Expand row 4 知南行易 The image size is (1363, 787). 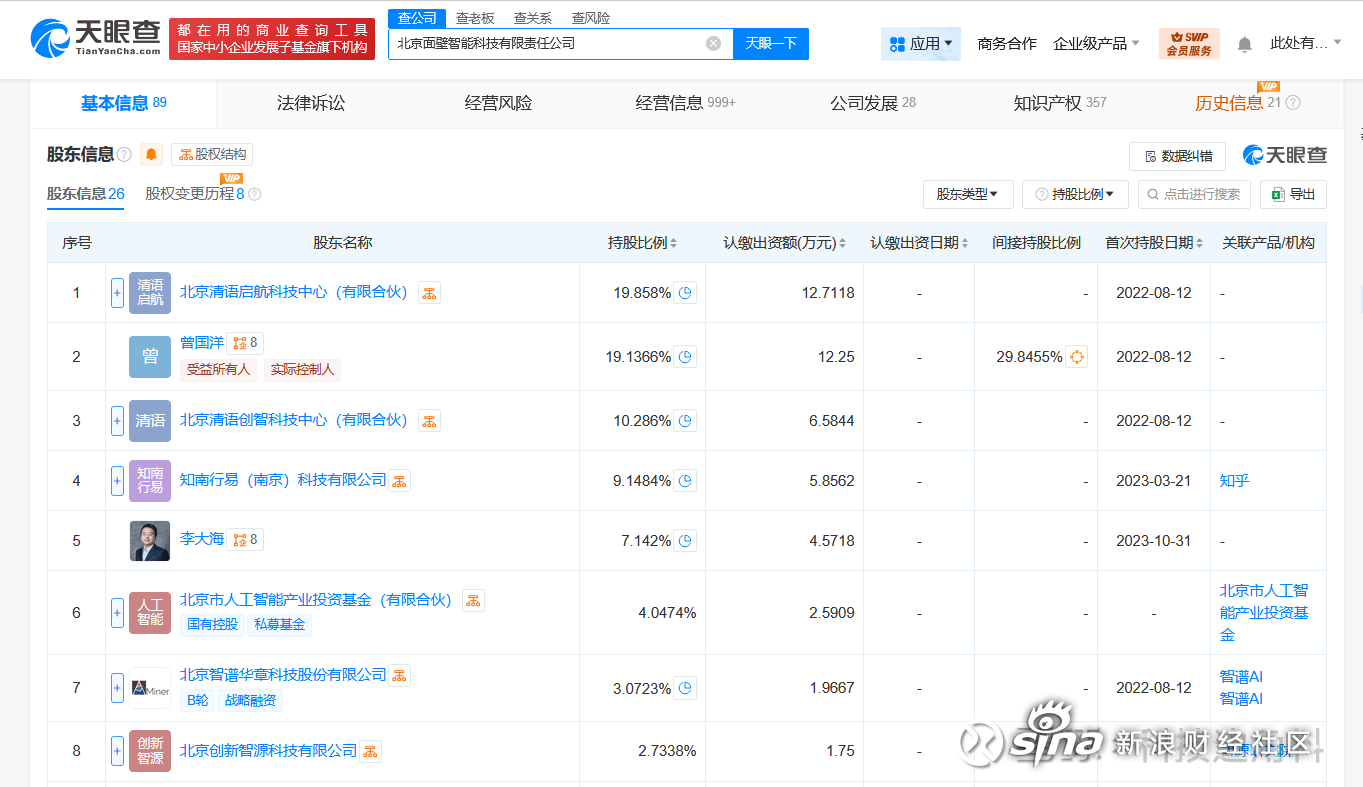point(117,481)
